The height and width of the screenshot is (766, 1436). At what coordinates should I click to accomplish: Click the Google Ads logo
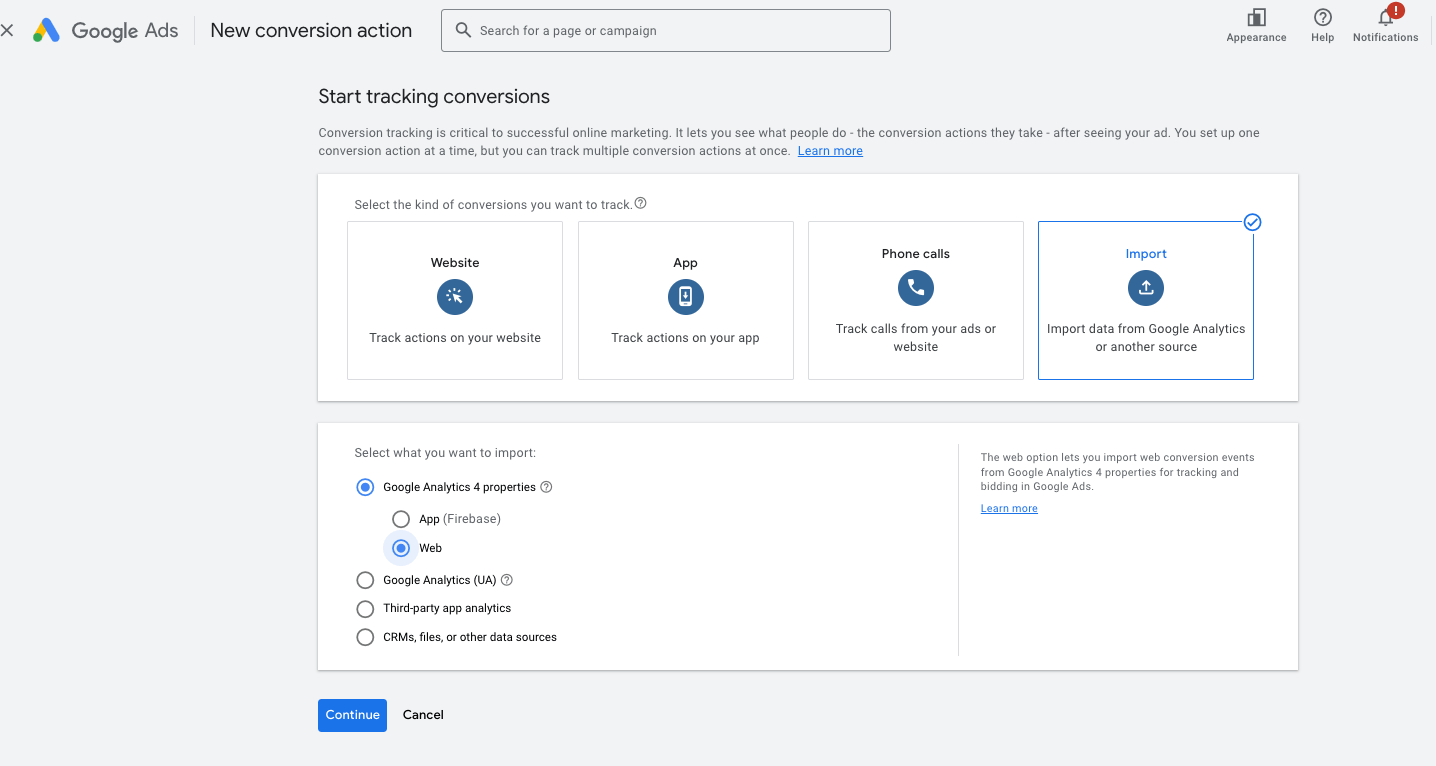click(105, 31)
